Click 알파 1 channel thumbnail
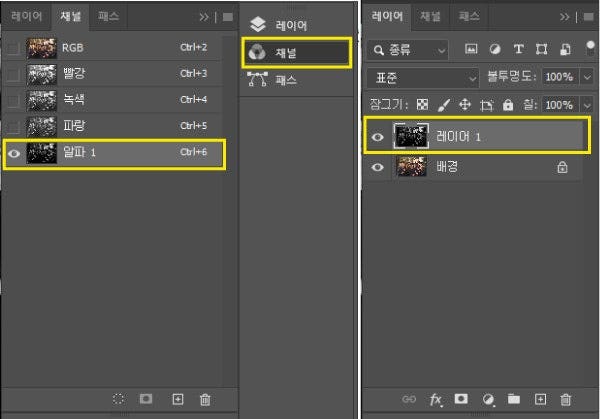 41,153
